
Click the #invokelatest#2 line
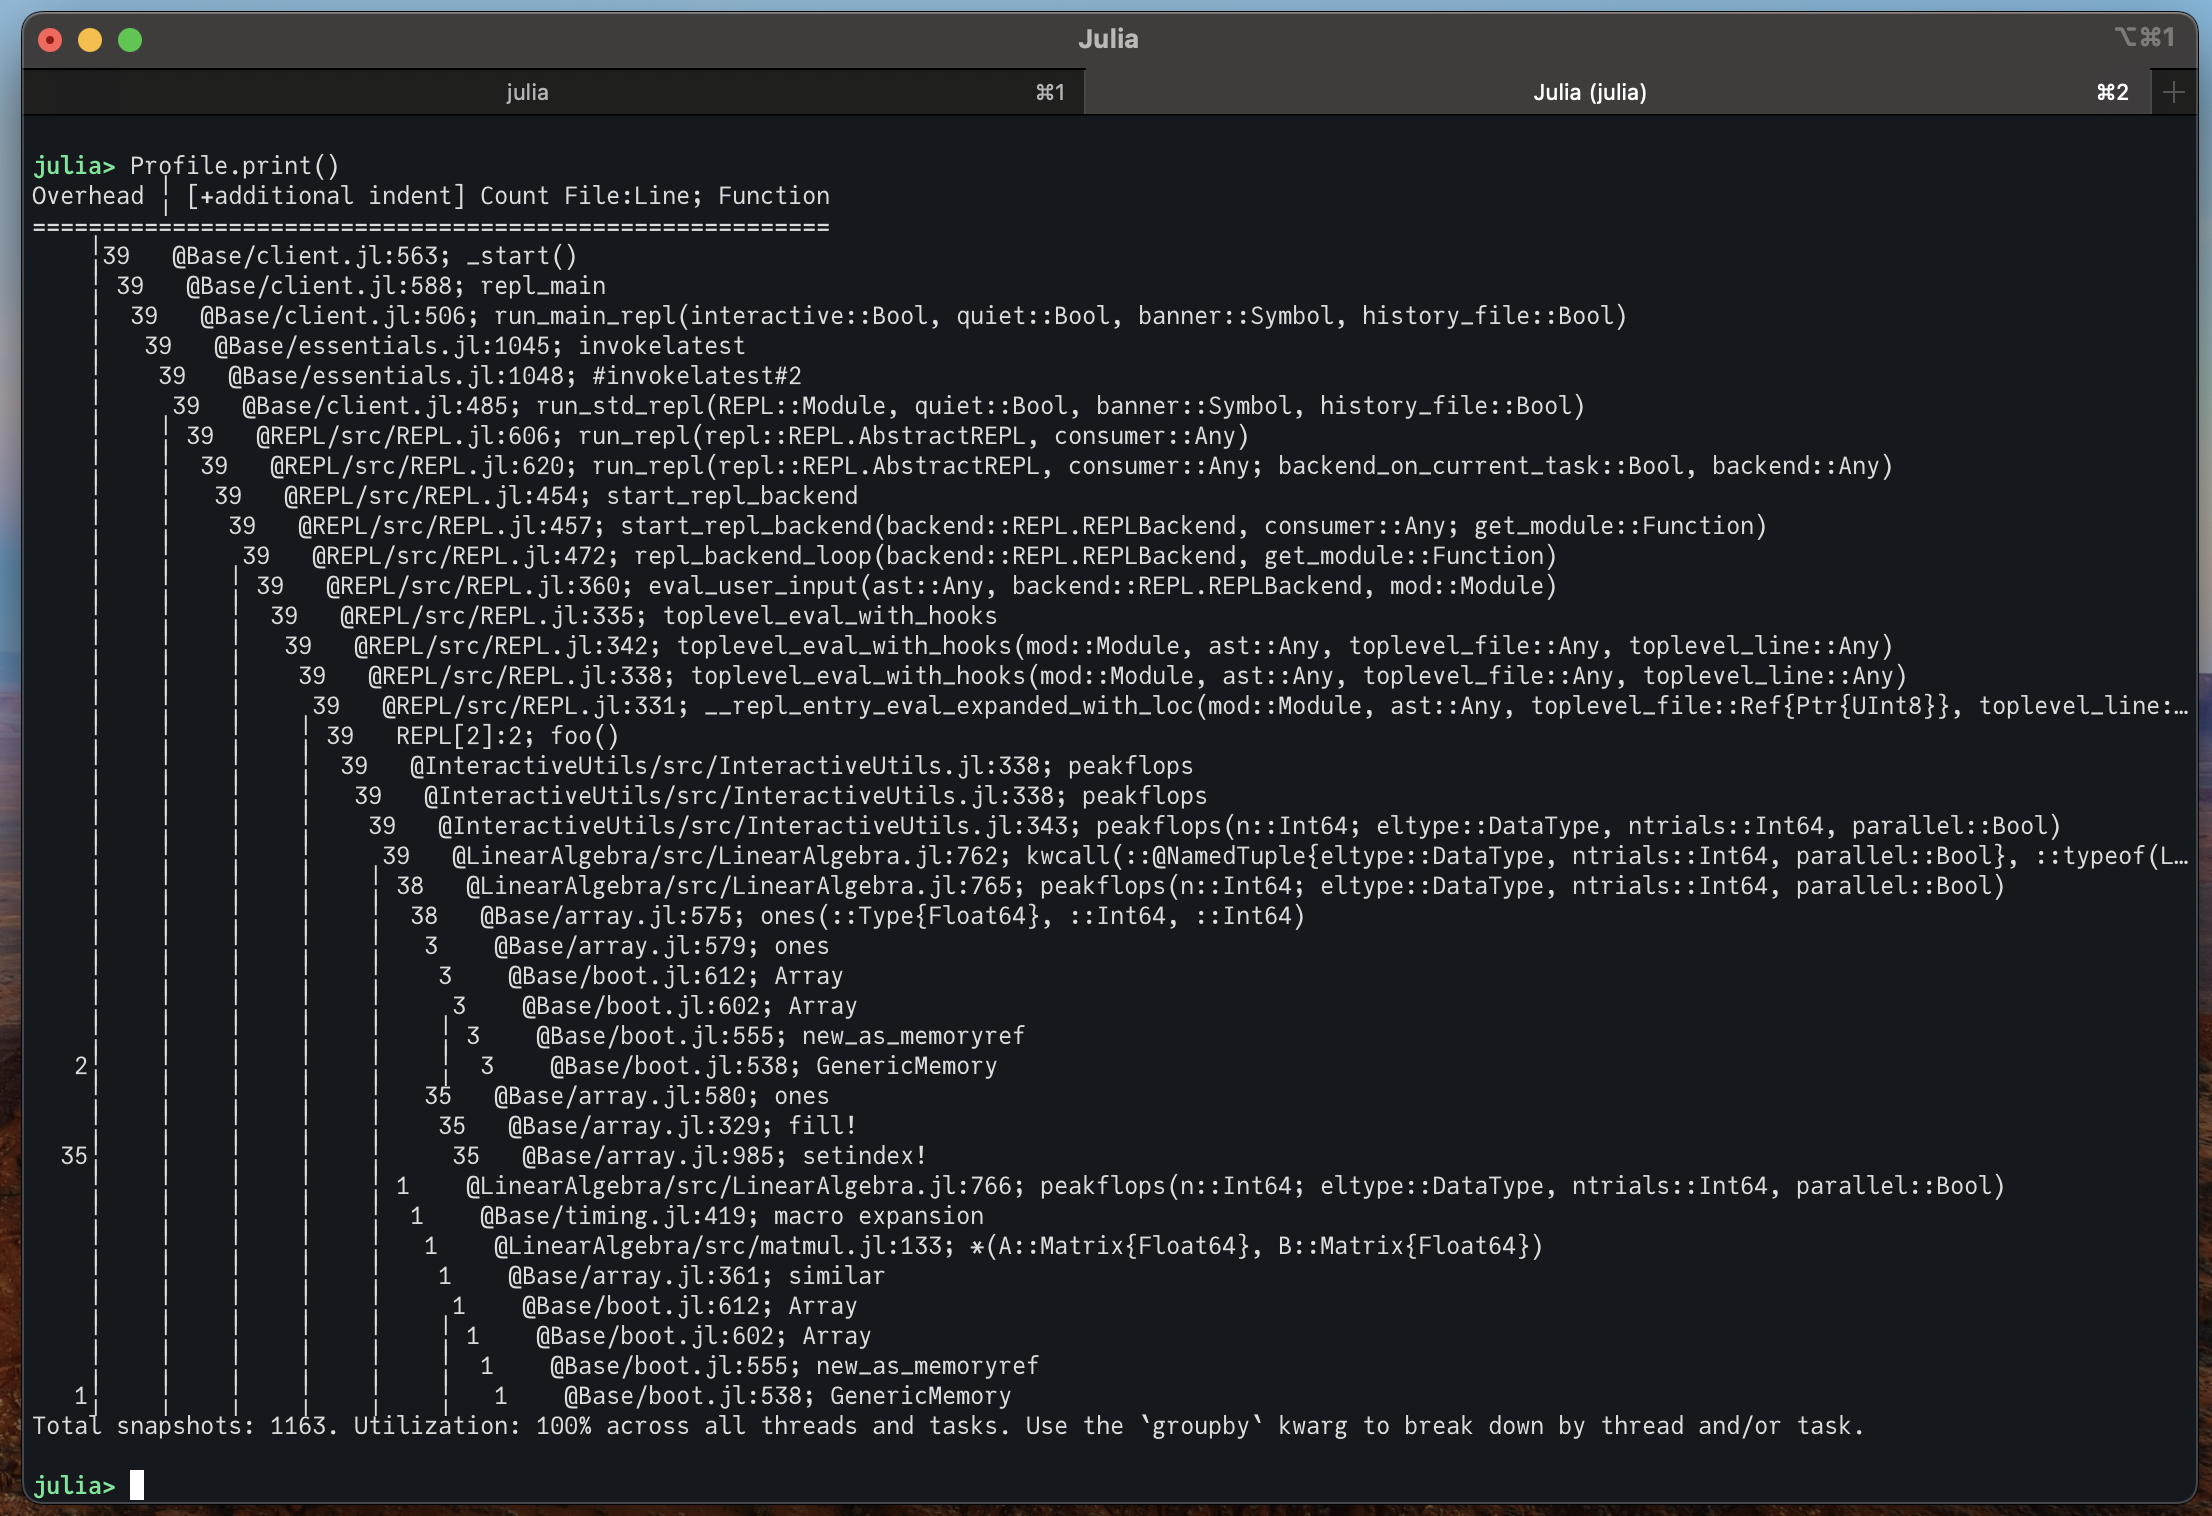(x=480, y=376)
